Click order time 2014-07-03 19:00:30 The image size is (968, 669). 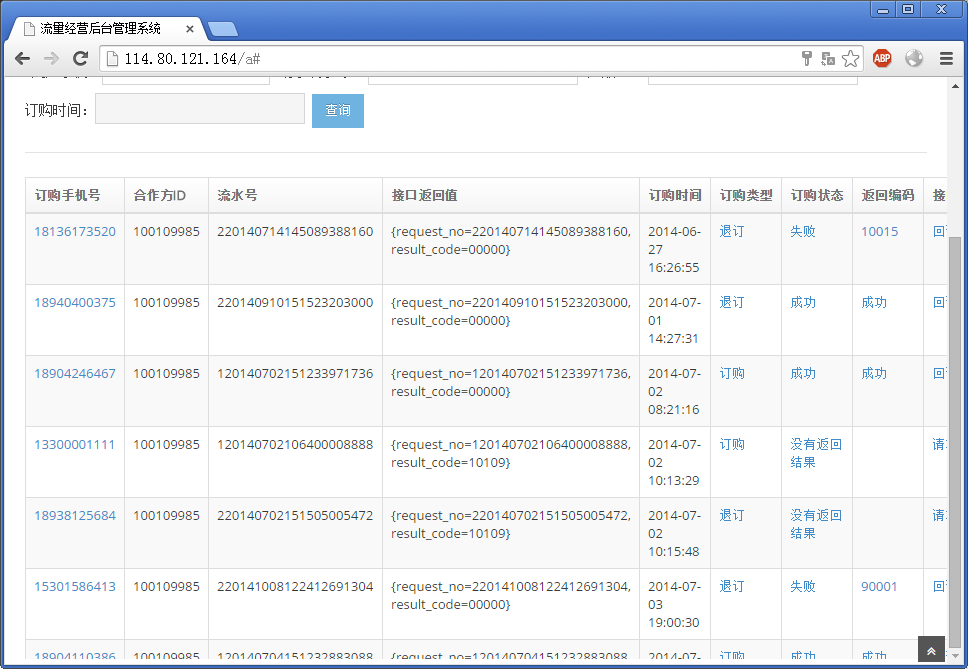coord(674,604)
